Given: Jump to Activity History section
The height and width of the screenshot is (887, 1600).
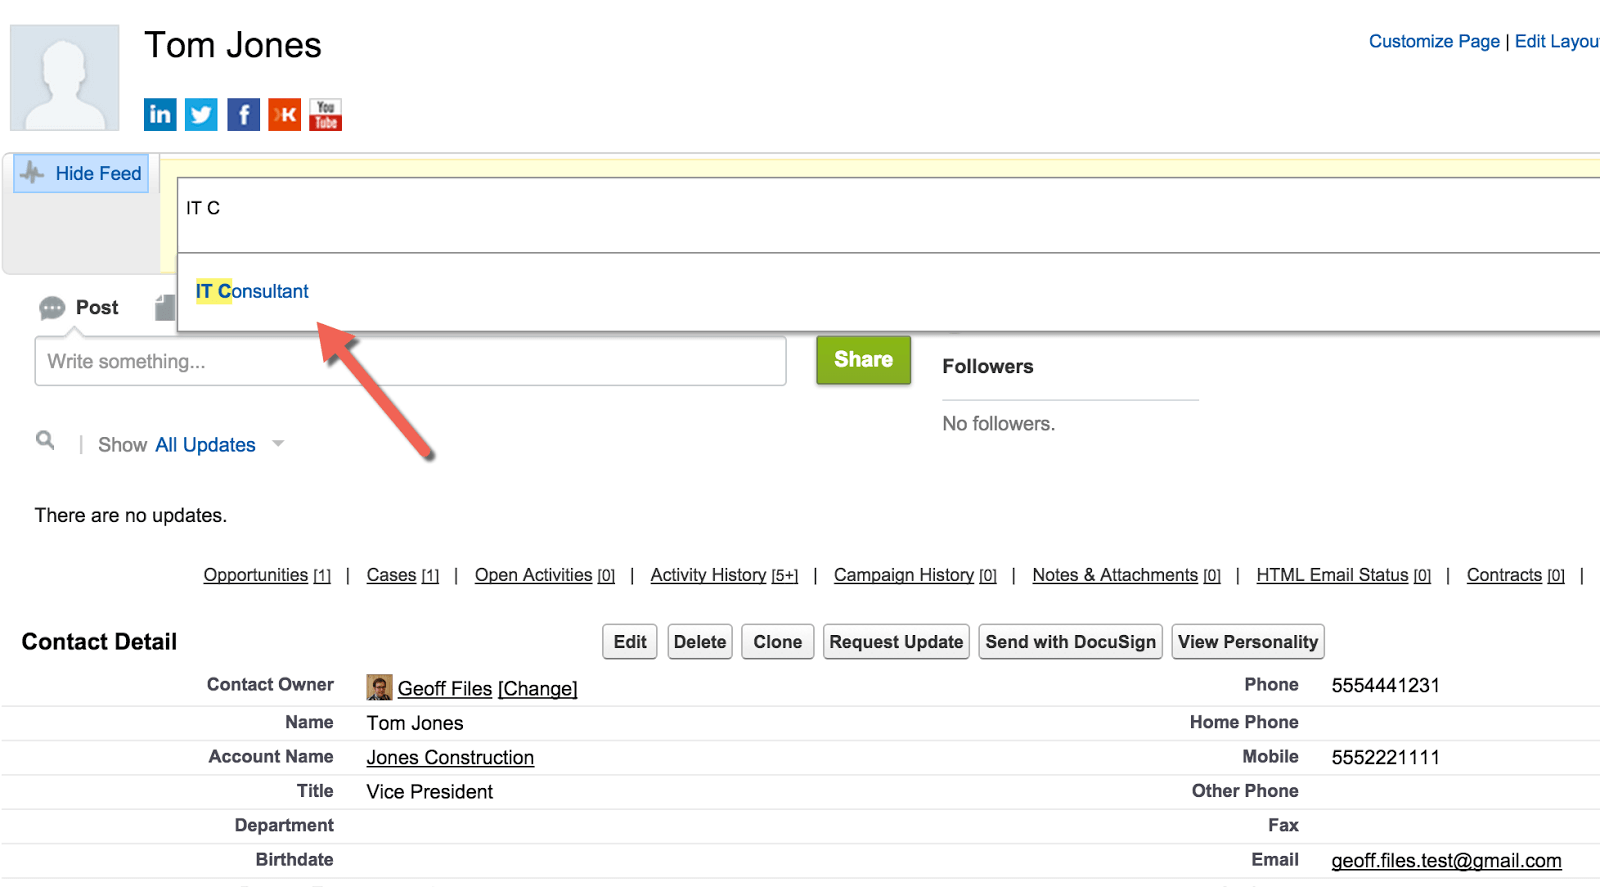Looking at the screenshot, I should 708,575.
